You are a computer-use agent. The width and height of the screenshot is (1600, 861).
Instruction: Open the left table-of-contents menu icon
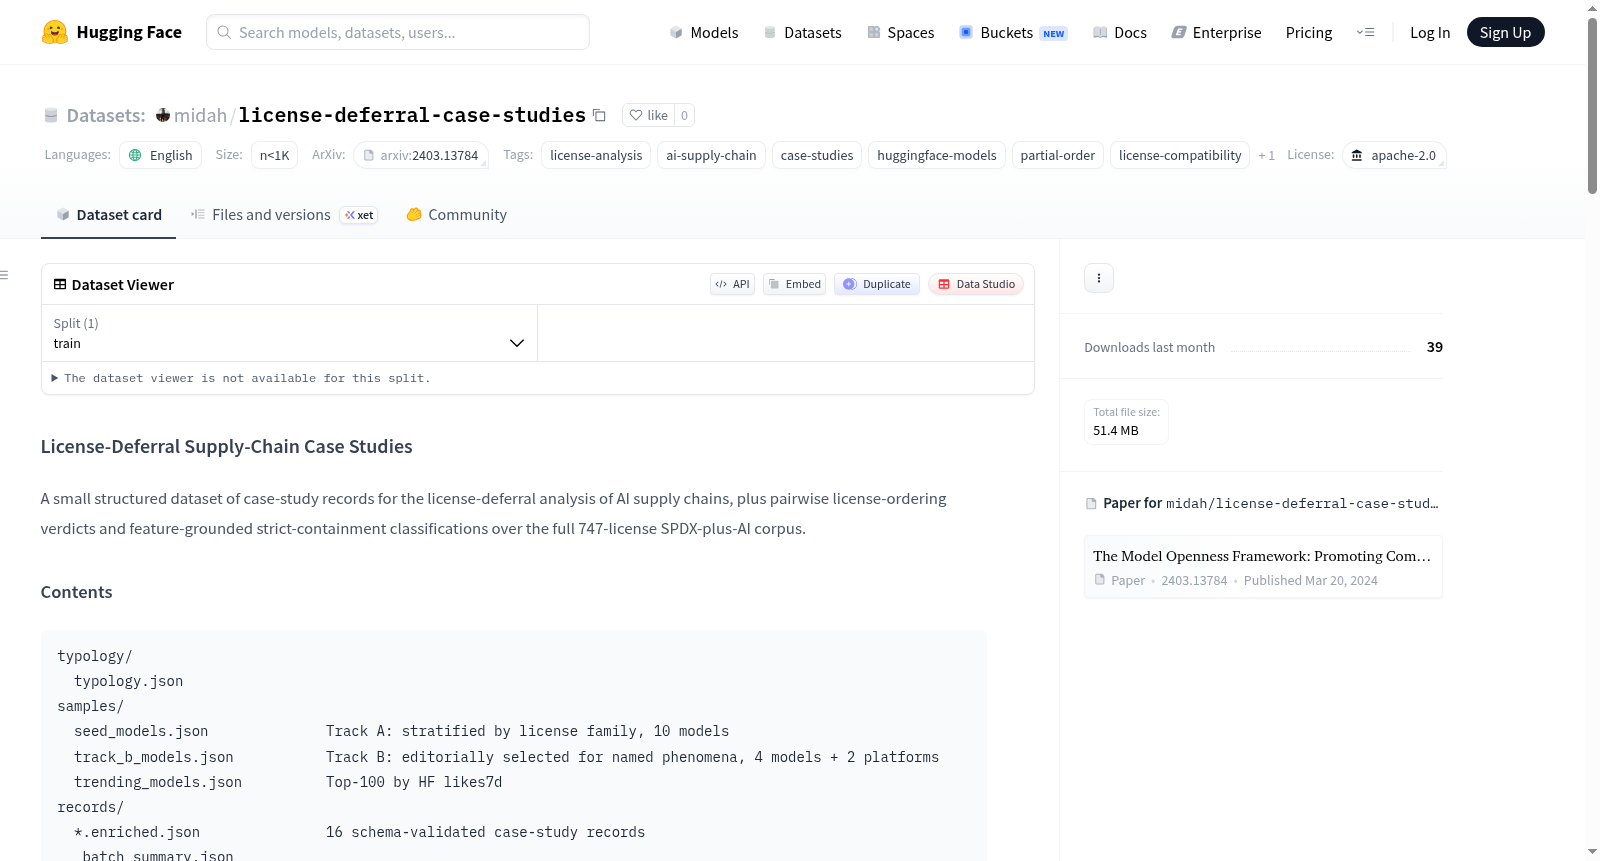pyautogui.click(x=5, y=275)
